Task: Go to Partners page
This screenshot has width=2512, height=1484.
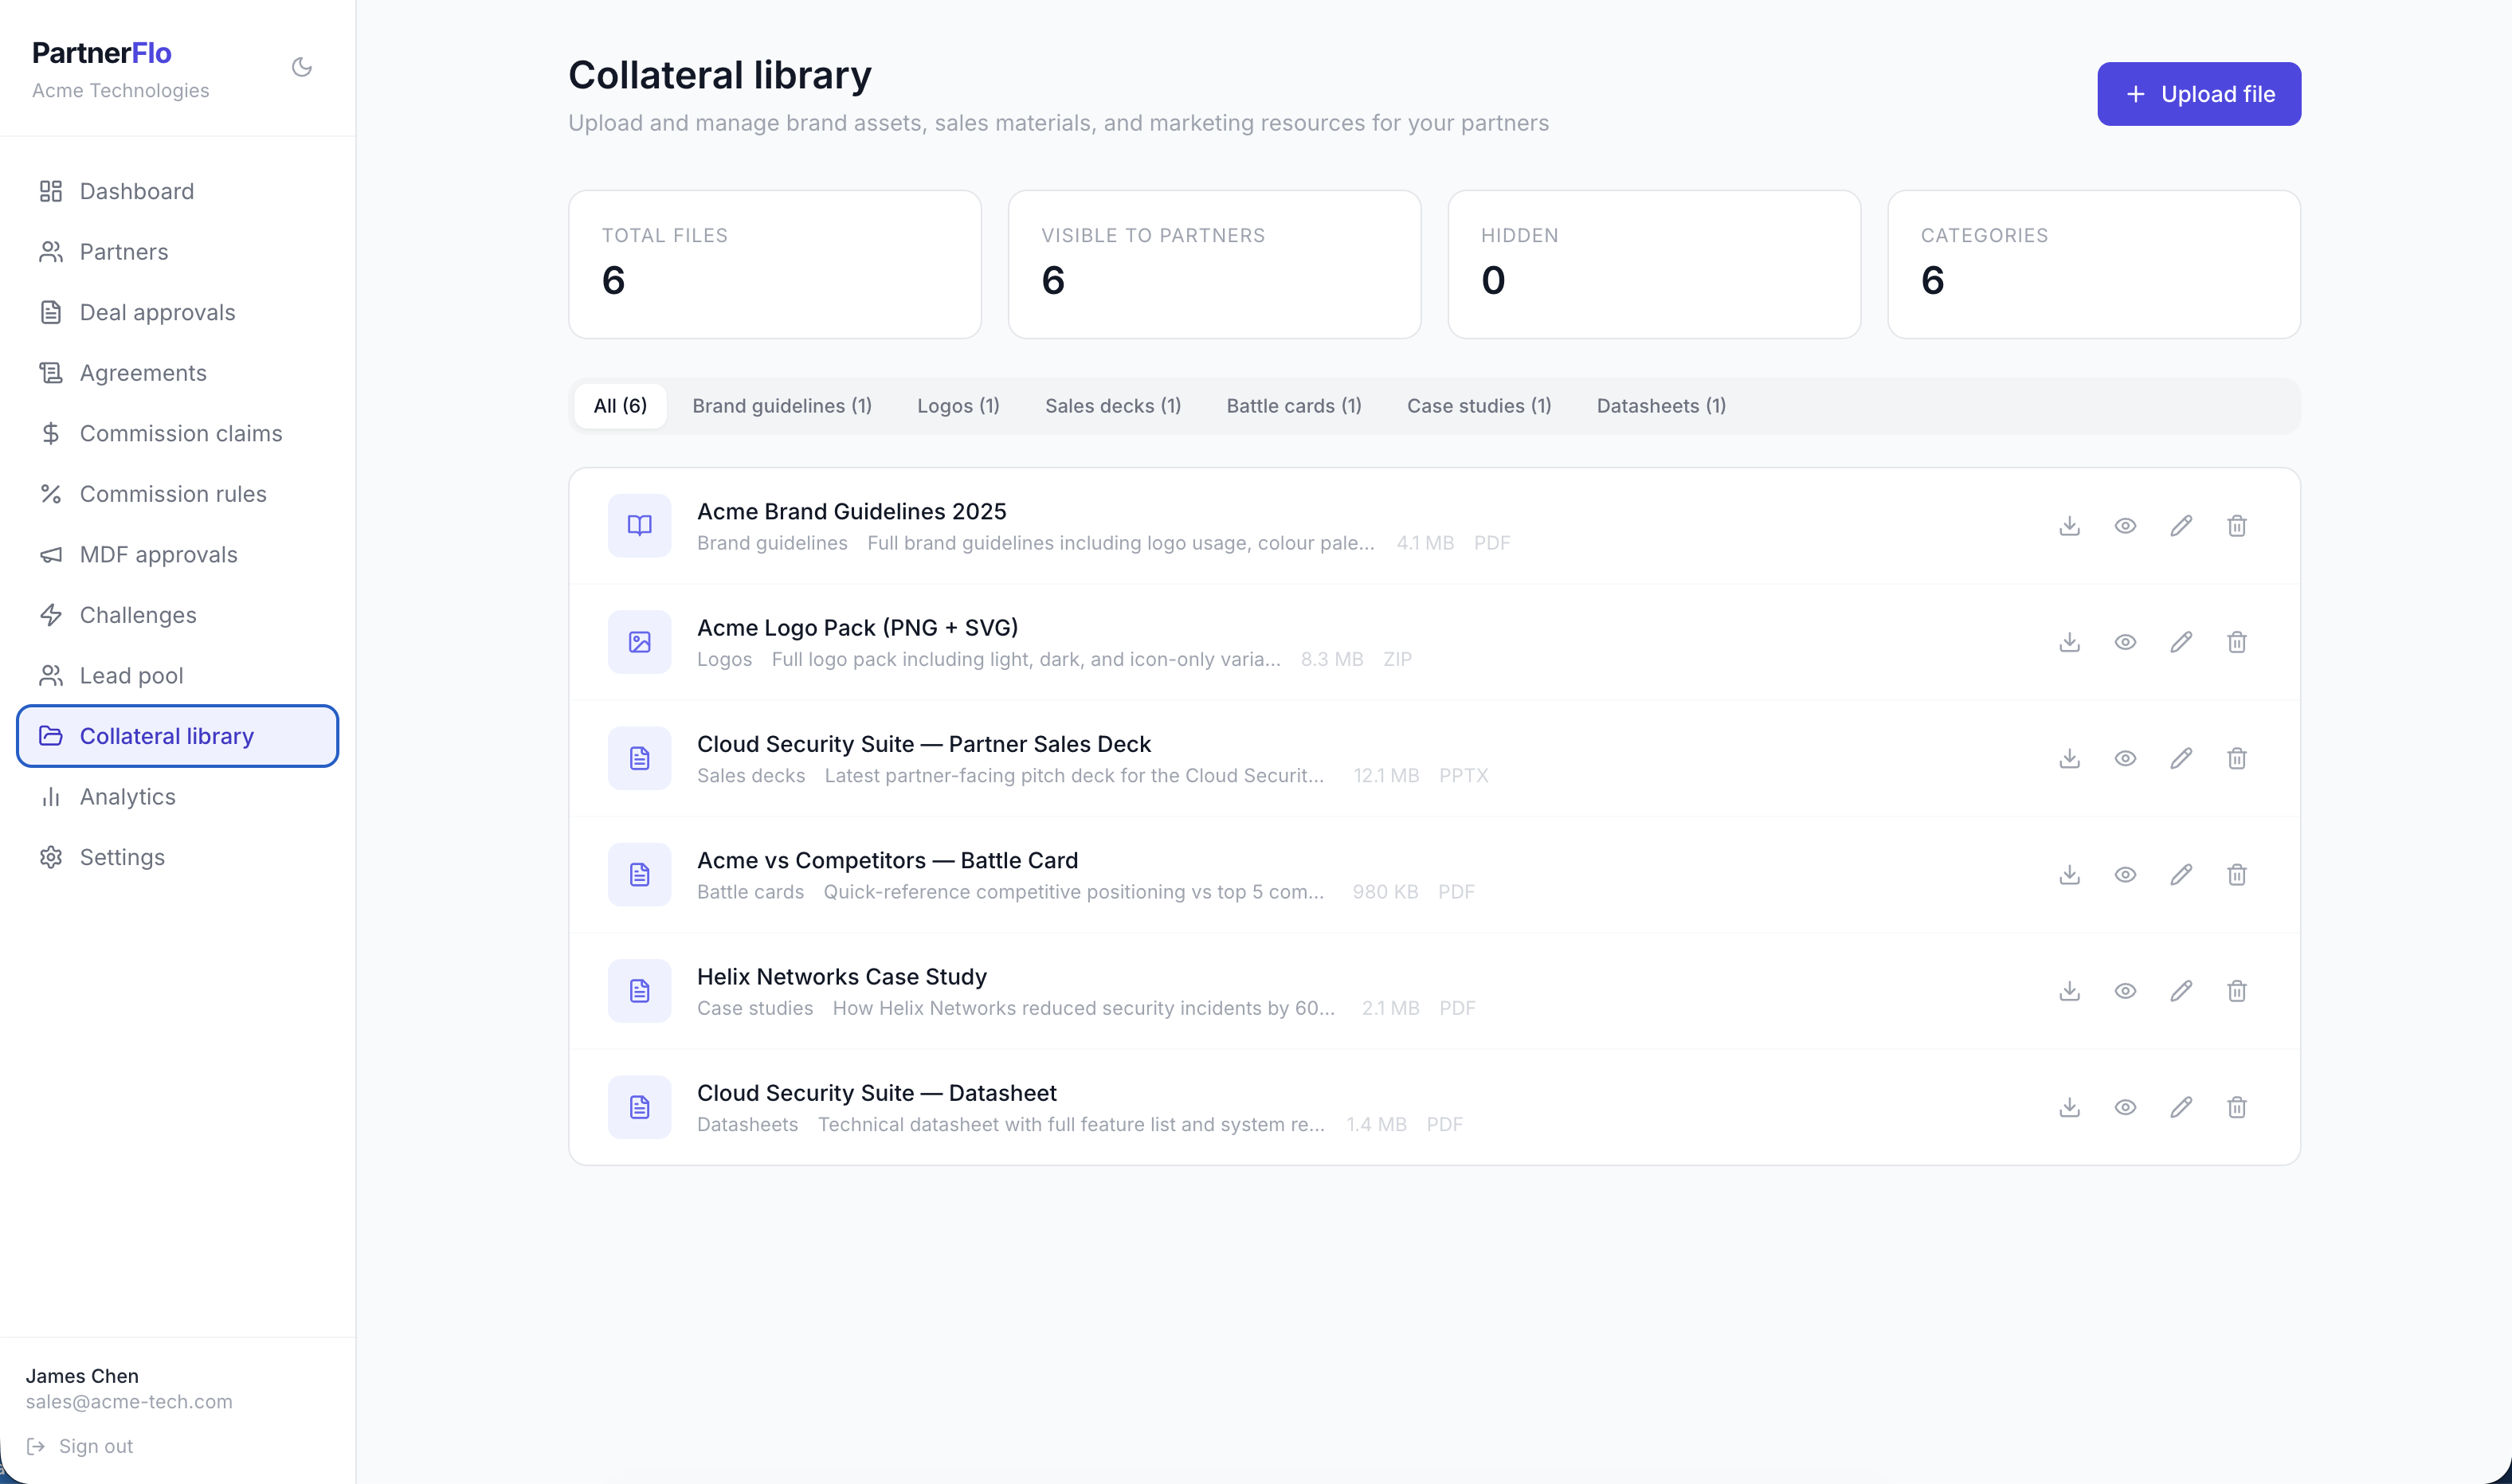Action: click(177, 252)
